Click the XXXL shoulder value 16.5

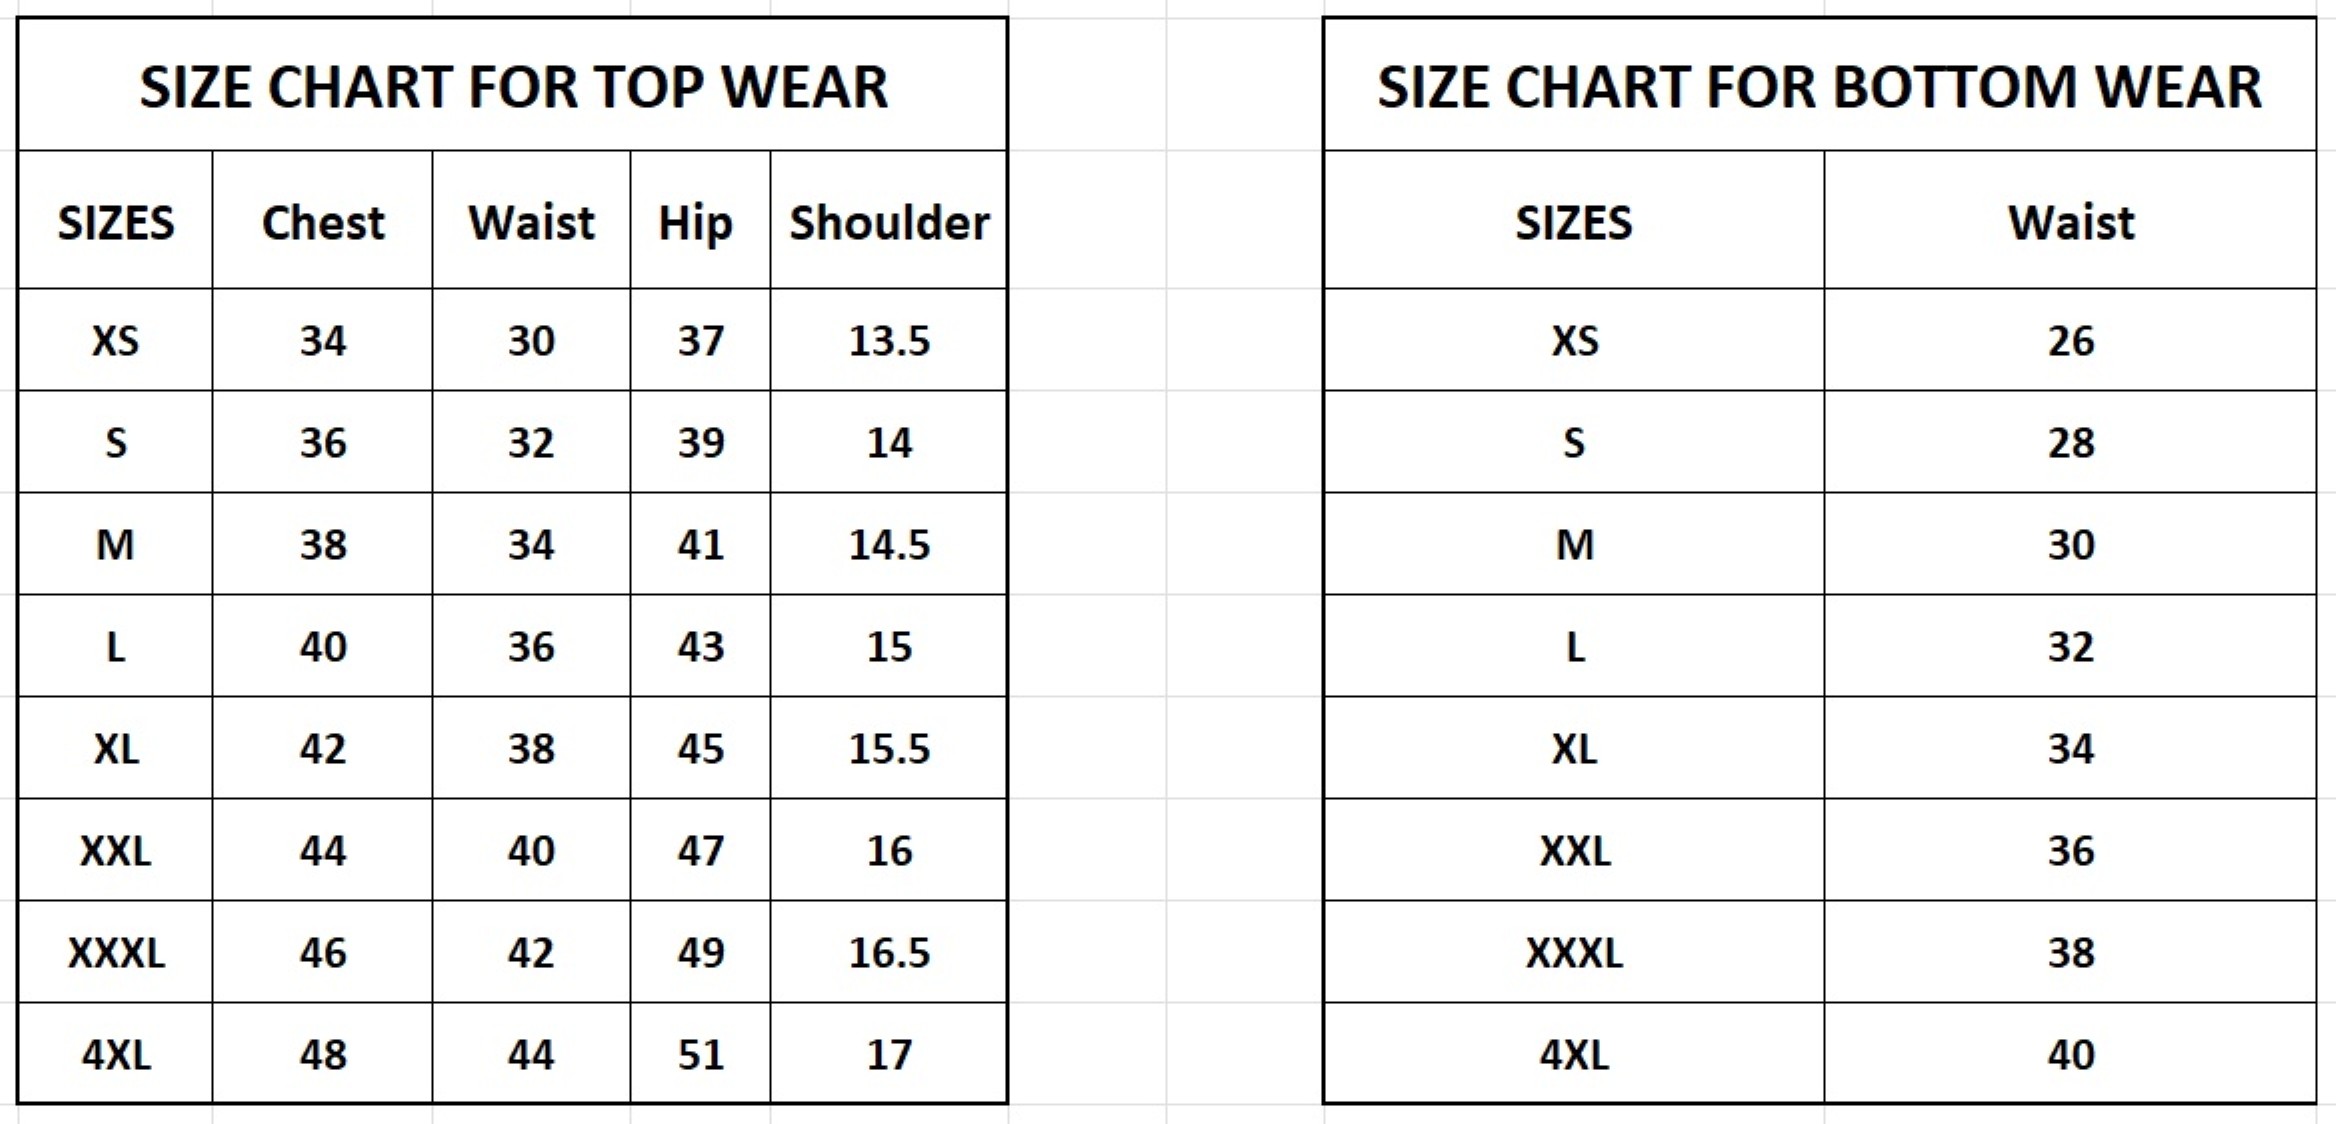pos(889,953)
